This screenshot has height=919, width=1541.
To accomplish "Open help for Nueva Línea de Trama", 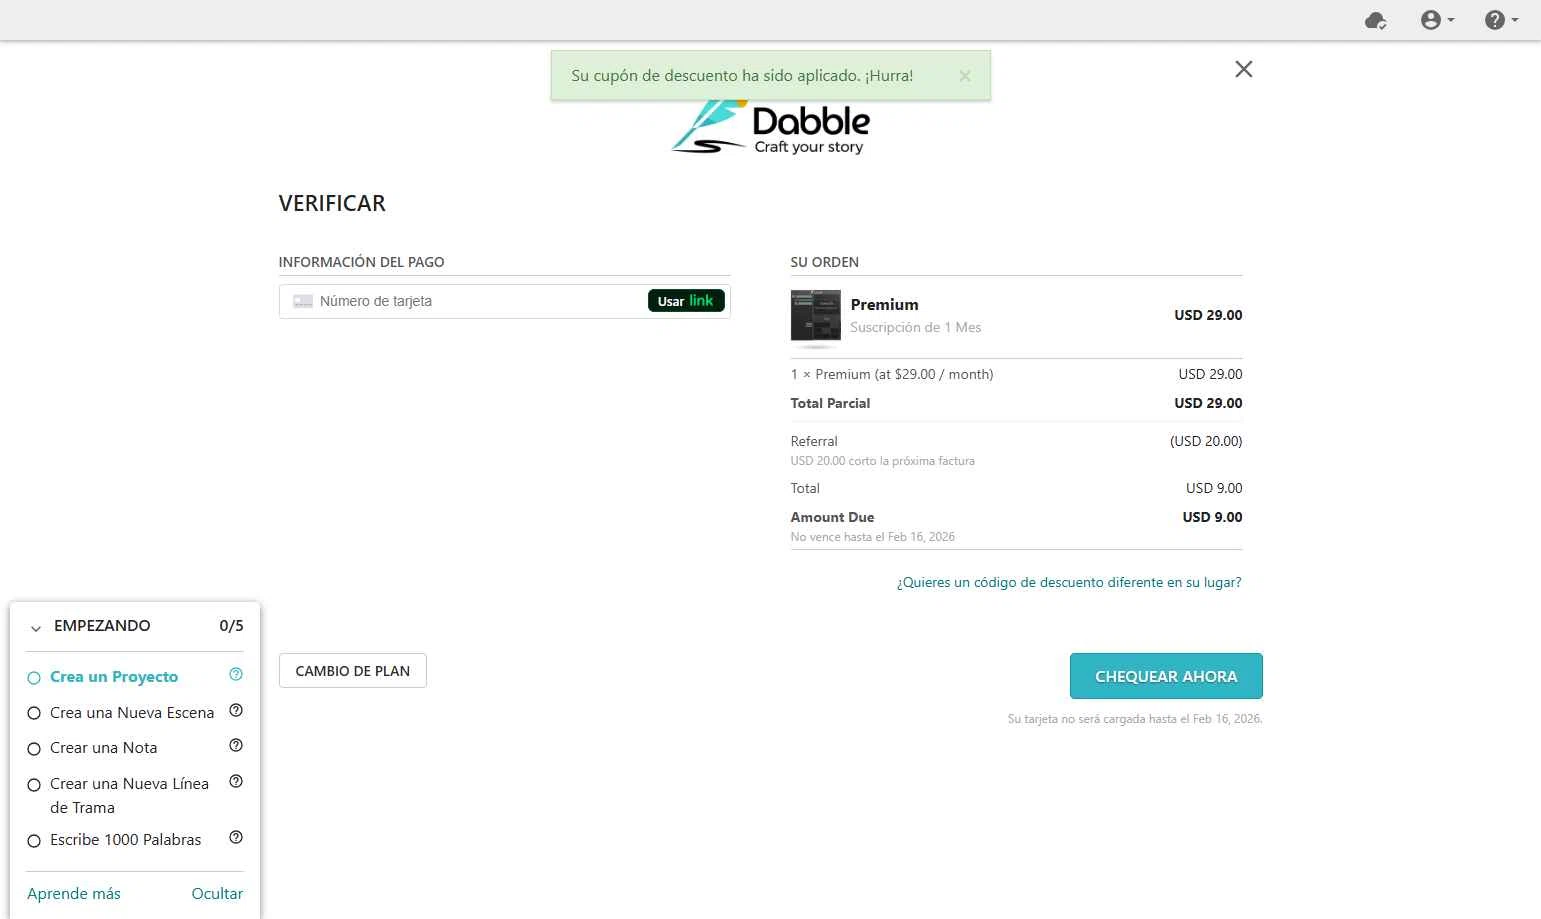I will click(236, 781).
